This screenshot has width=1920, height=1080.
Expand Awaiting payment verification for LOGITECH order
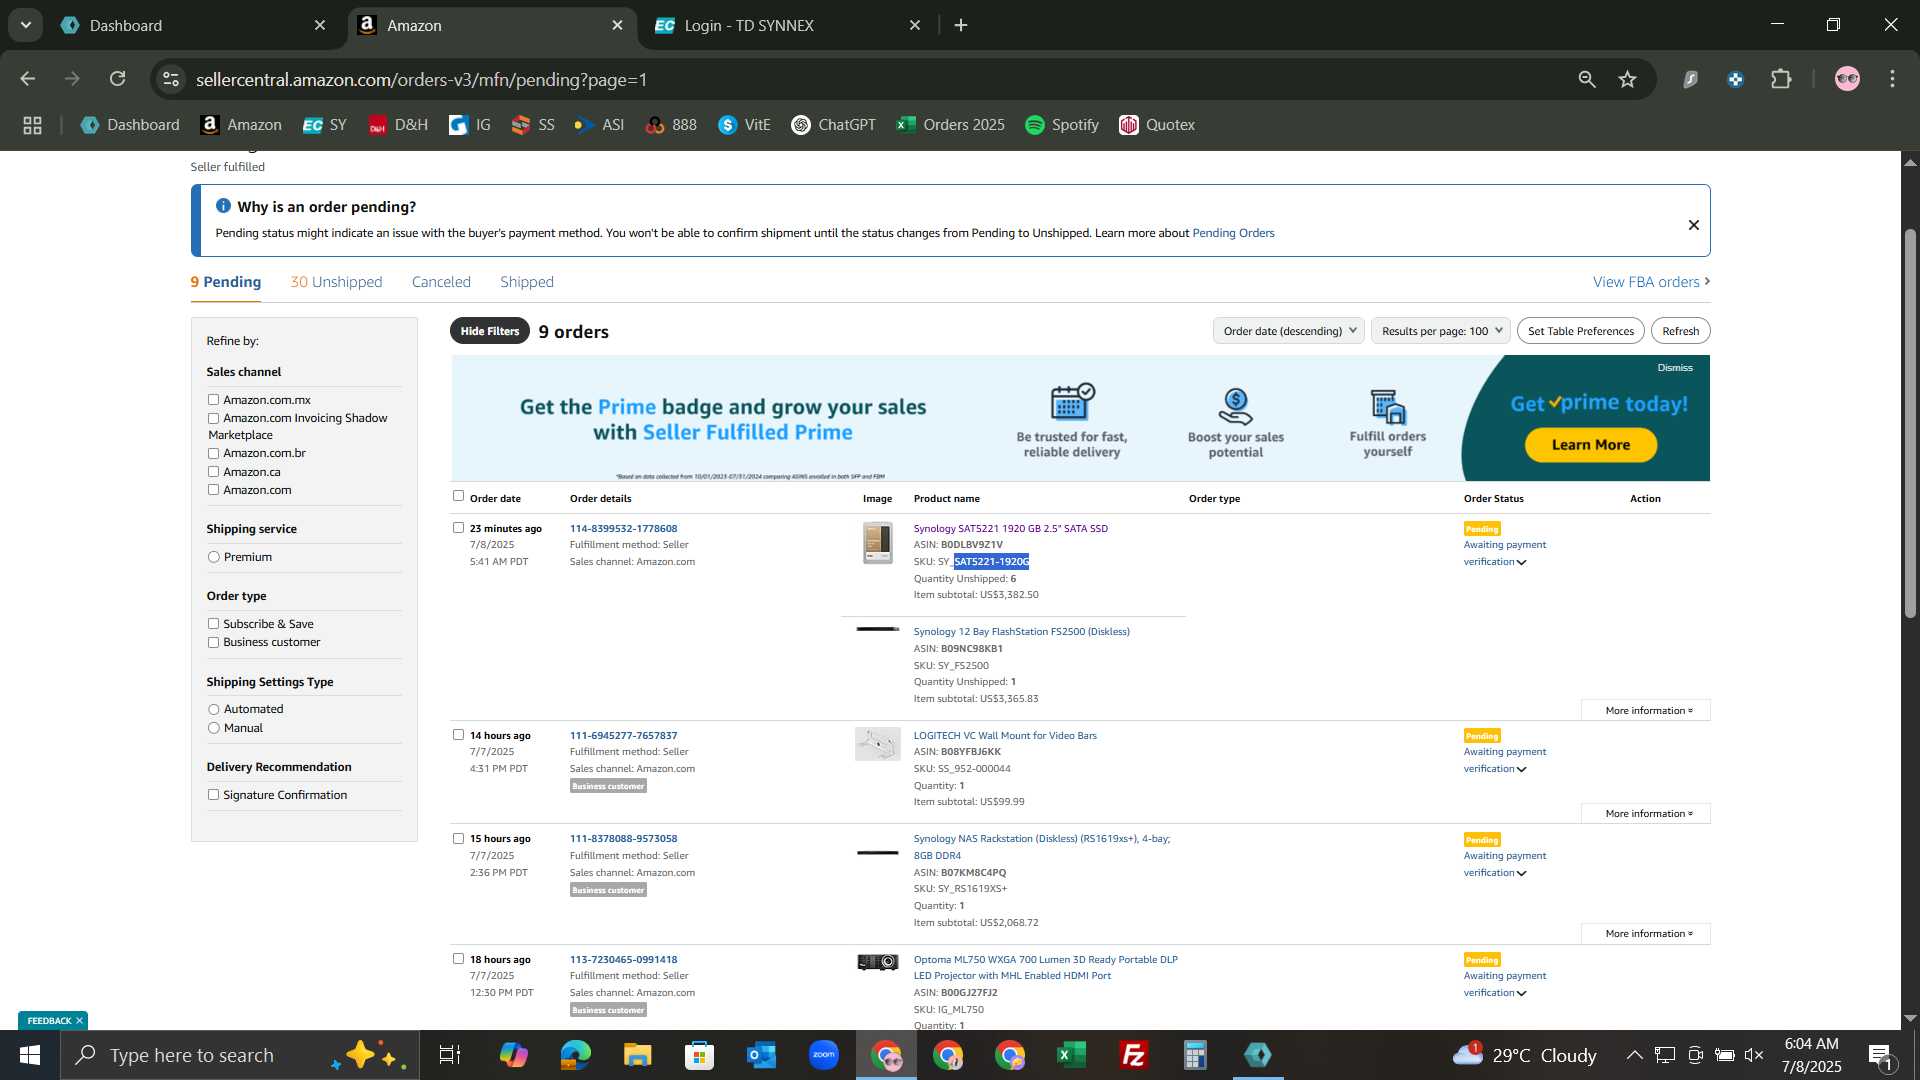[1521, 769]
